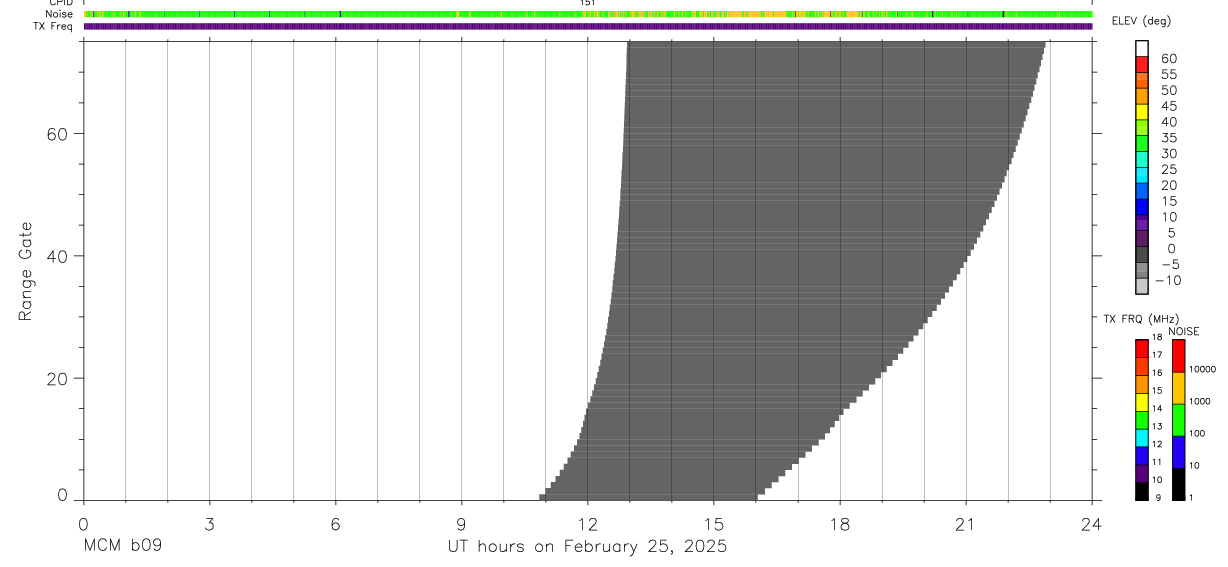Click the x-axis tick label '18'

[839, 522]
